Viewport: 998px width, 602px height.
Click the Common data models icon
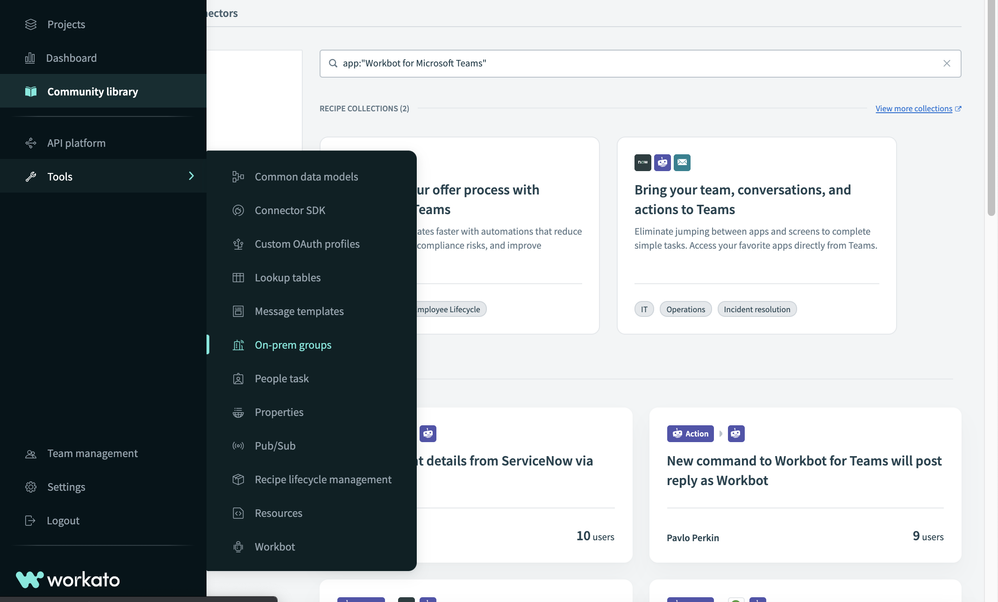tap(238, 177)
